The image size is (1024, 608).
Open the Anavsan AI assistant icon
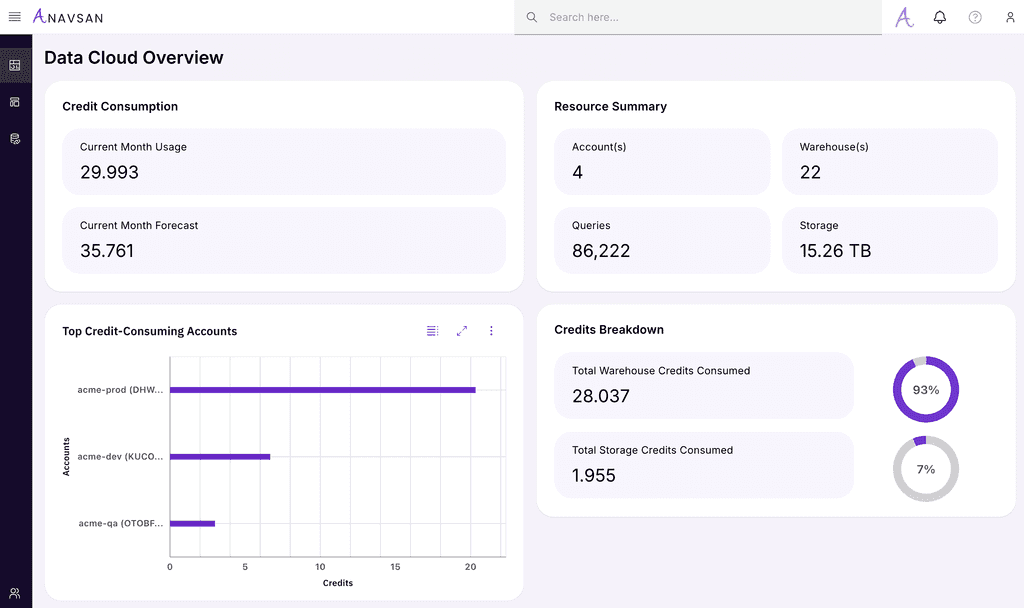pos(904,17)
